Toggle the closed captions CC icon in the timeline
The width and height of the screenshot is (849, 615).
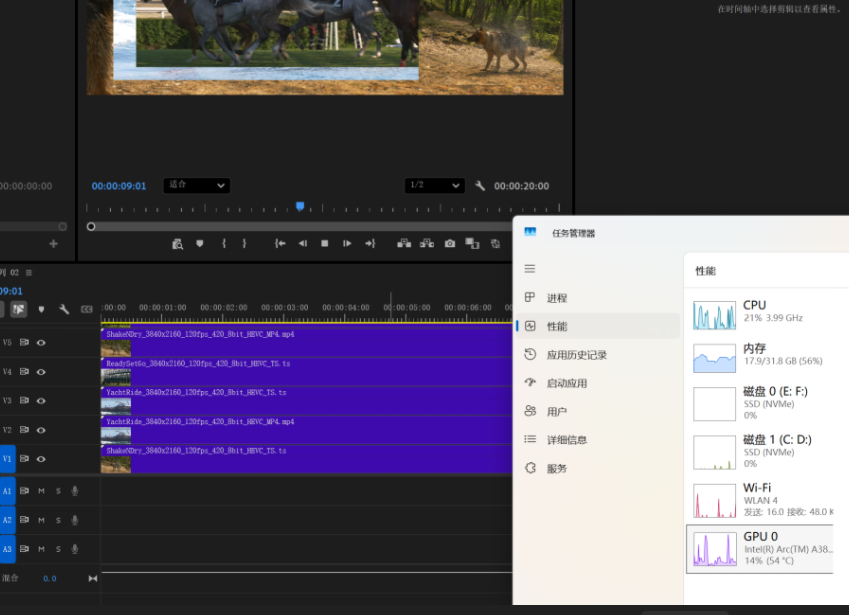pyautogui.click(x=87, y=309)
